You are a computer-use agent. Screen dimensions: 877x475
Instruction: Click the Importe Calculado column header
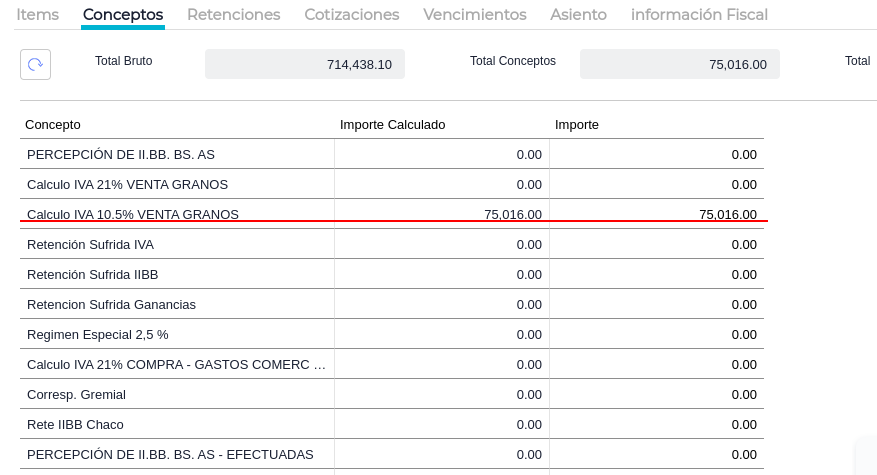(x=392, y=125)
